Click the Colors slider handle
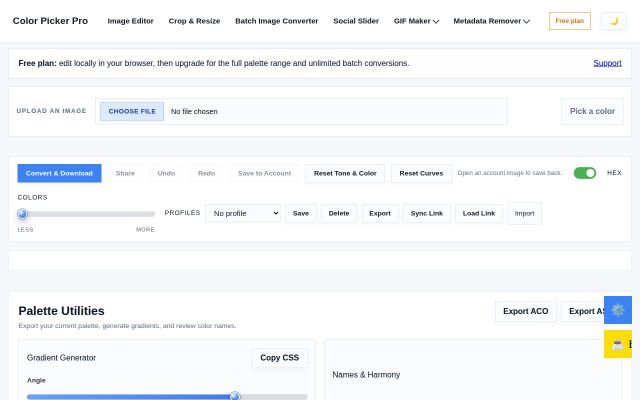This screenshot has height=400, width=640. 22,214
